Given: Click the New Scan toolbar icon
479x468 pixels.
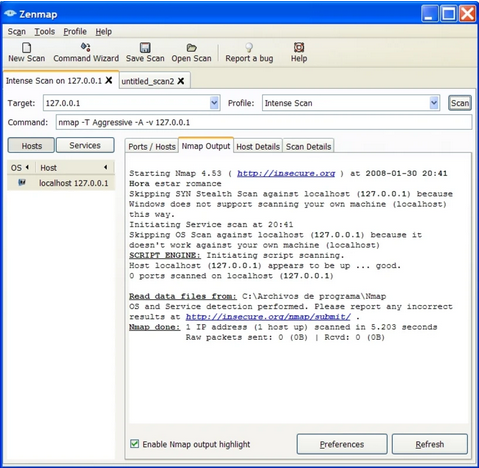Looking at the screenshot, I should pos(26,48).
